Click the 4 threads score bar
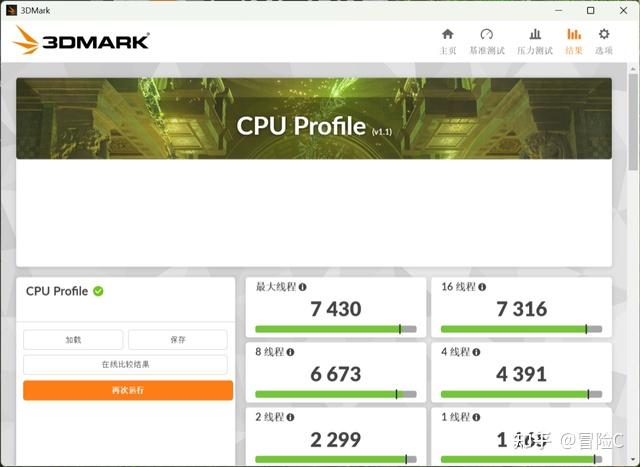This screenshot has width=640, height=467. pos(522,394)
